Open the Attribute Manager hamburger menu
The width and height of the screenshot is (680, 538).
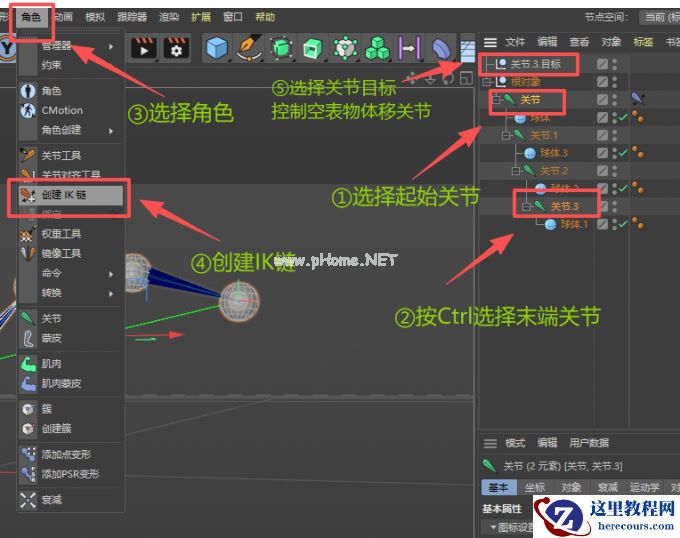[x=490, y=443]
